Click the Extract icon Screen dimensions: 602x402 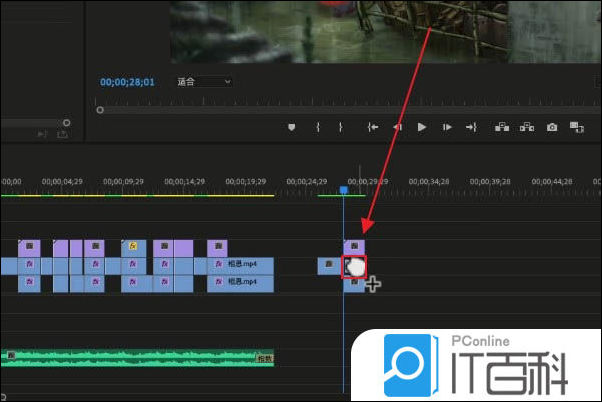pyautogui.click(x=526, y=127)
